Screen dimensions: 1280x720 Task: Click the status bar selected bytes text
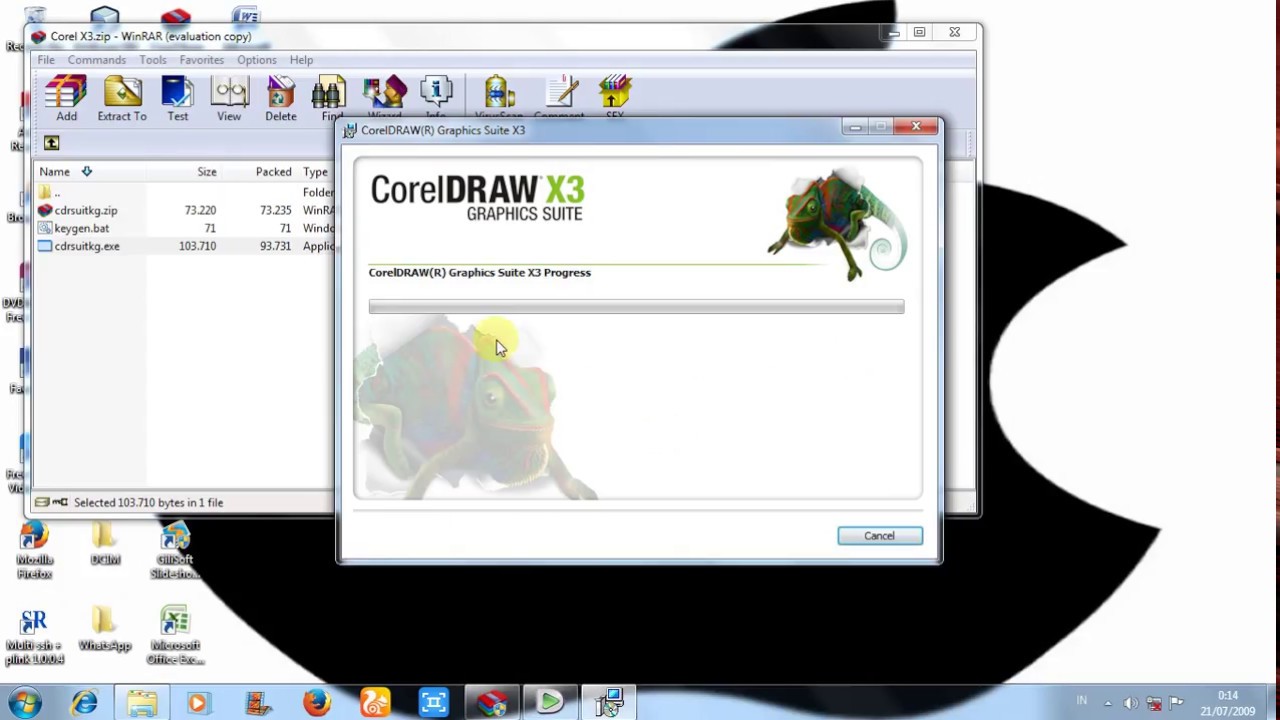148,503
